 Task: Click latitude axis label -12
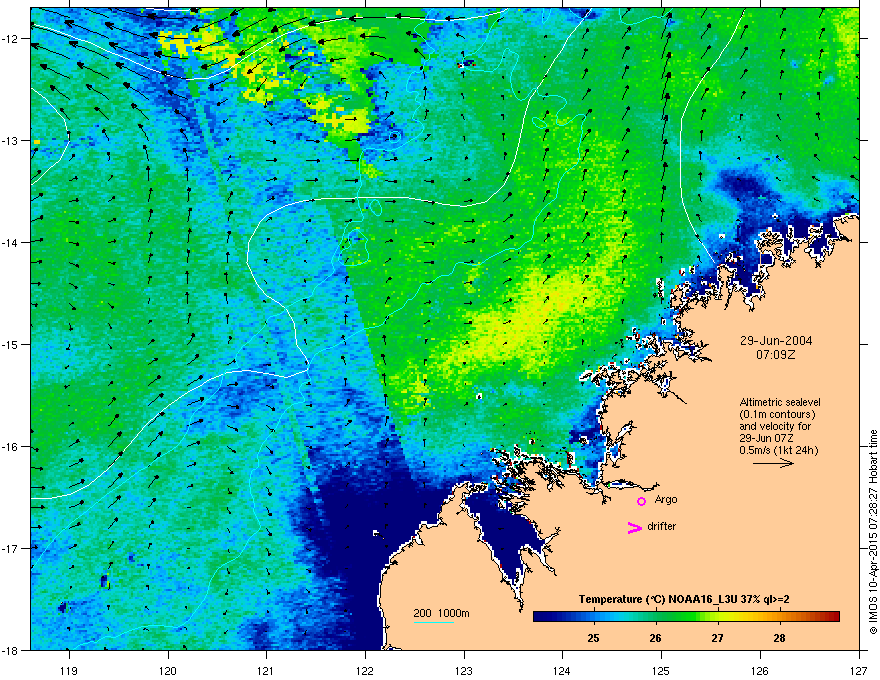(x=11, y=39)
